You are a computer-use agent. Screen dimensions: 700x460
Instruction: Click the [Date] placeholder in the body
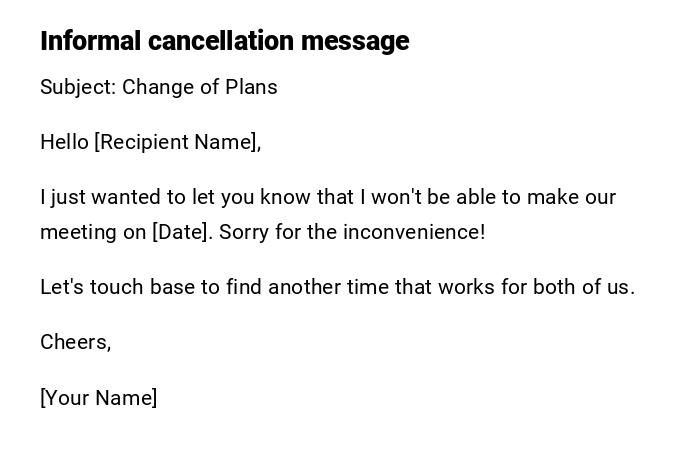(182, 232)
